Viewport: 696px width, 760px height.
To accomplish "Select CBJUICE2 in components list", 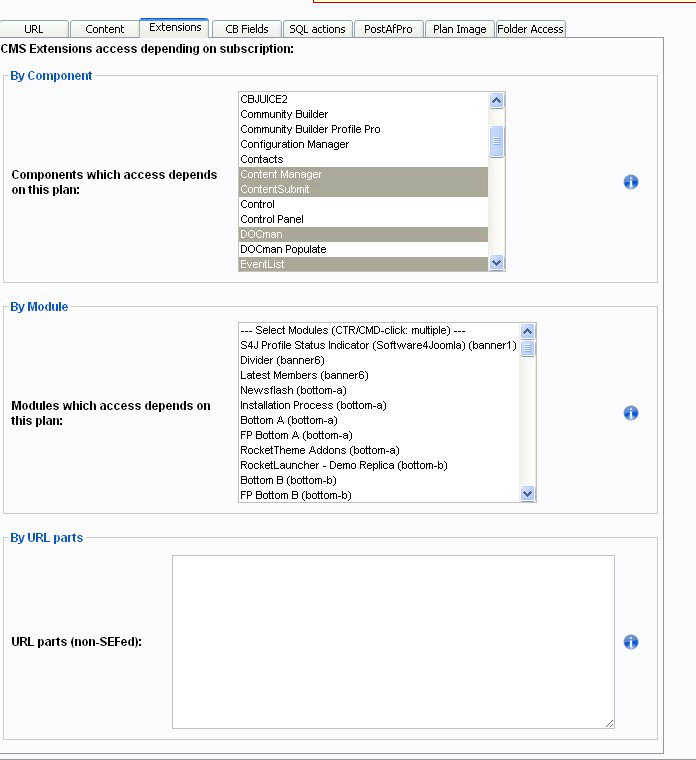I will [x=364, y=99].
